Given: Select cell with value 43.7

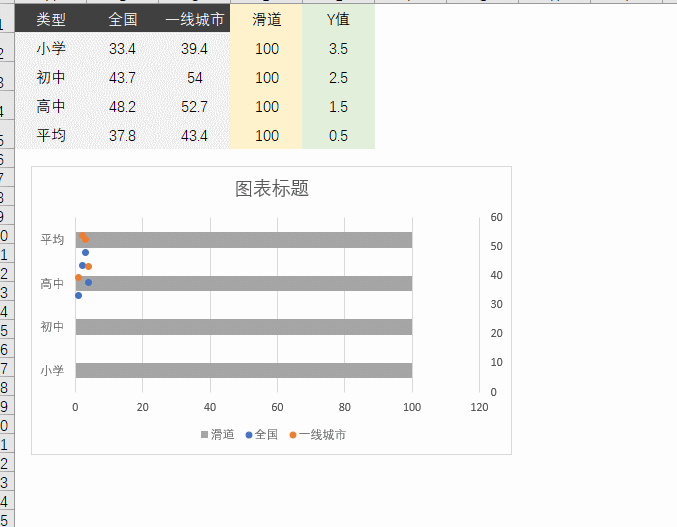Looking at the screenshot, I should tap(123, 77).
